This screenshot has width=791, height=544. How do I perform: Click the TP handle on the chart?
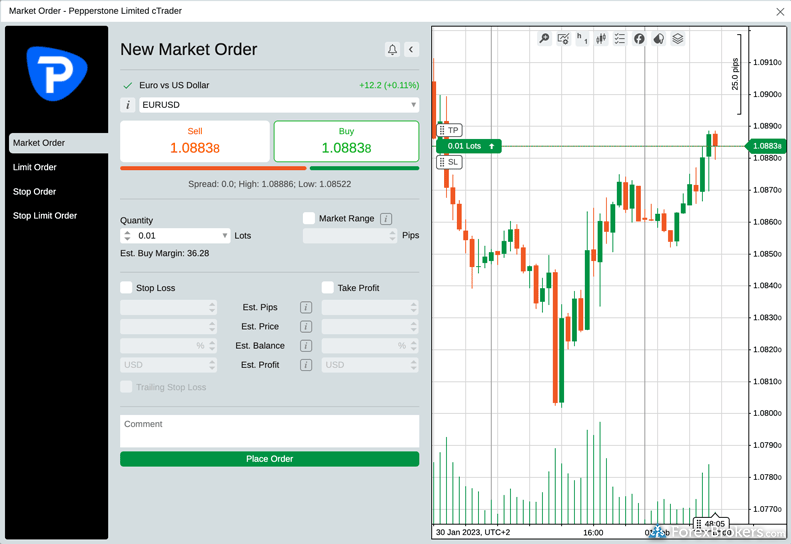450,130
